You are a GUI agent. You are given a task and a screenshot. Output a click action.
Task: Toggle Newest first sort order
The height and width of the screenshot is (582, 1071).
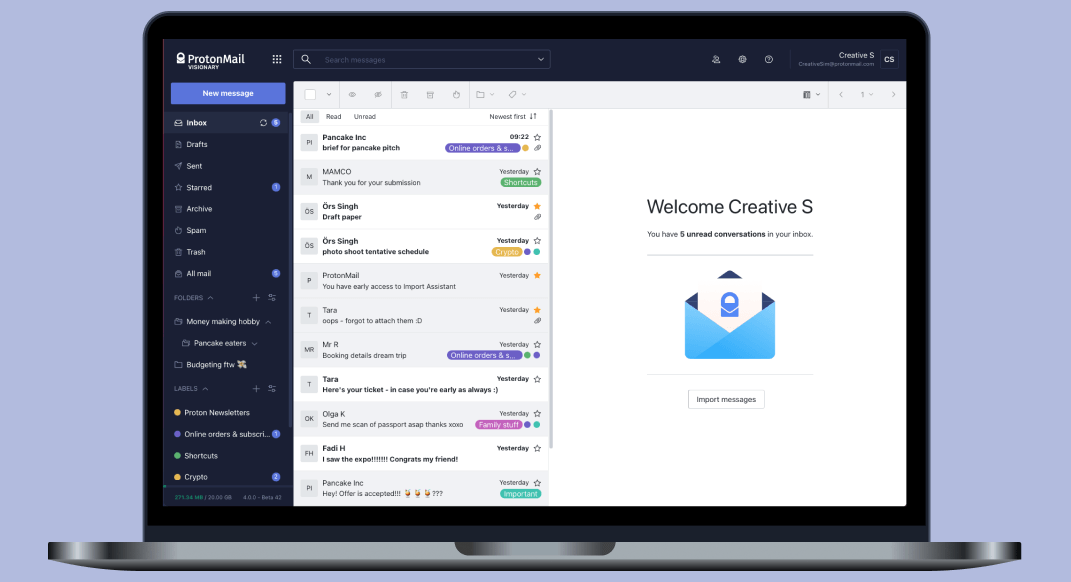[x=513, y=117]
